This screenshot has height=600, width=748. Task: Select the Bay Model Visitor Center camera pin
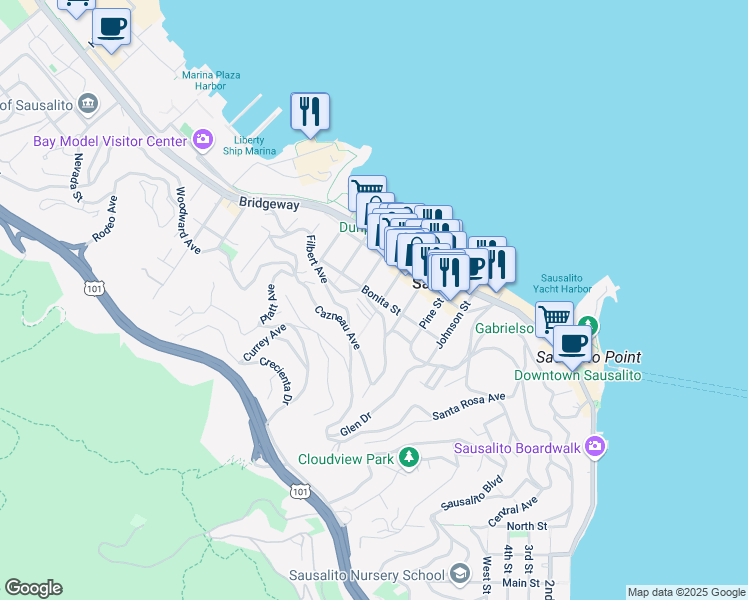coord(203,140)
